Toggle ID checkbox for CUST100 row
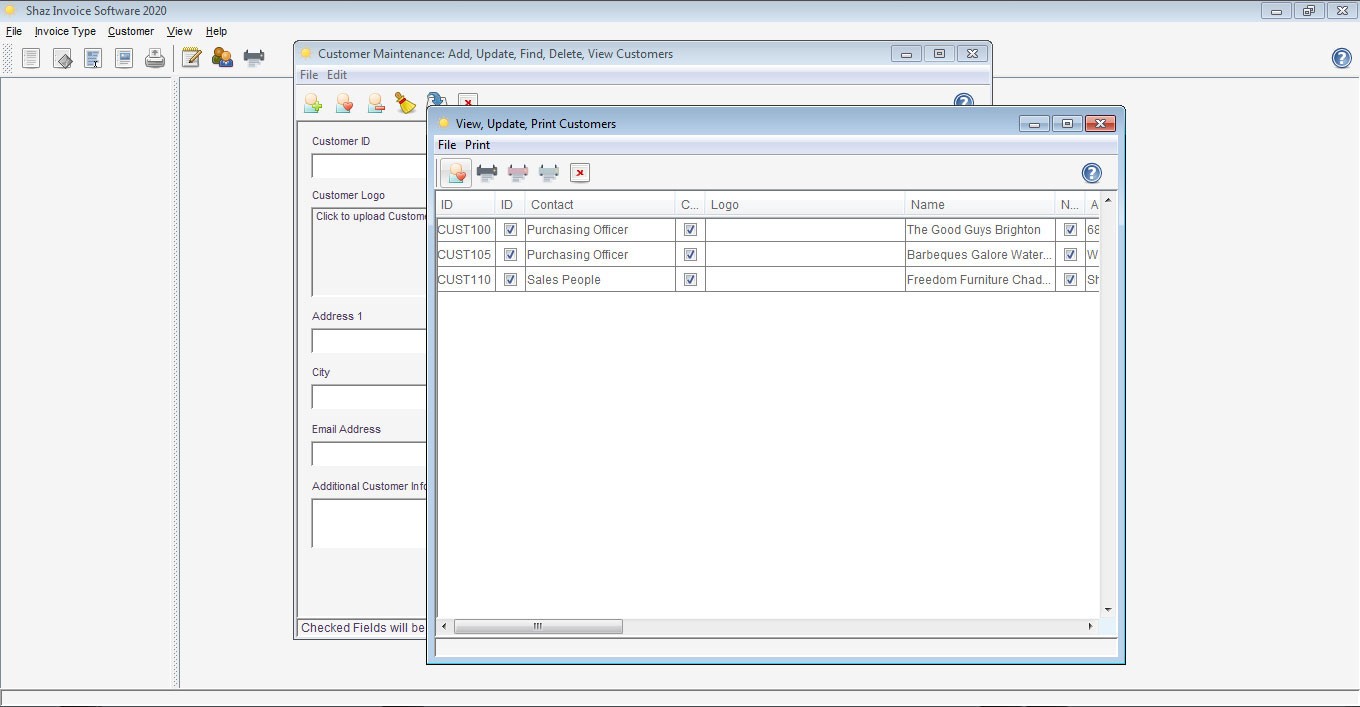Screen dimensions: 1360x707 pyautogui.click(x=510, y=229)
